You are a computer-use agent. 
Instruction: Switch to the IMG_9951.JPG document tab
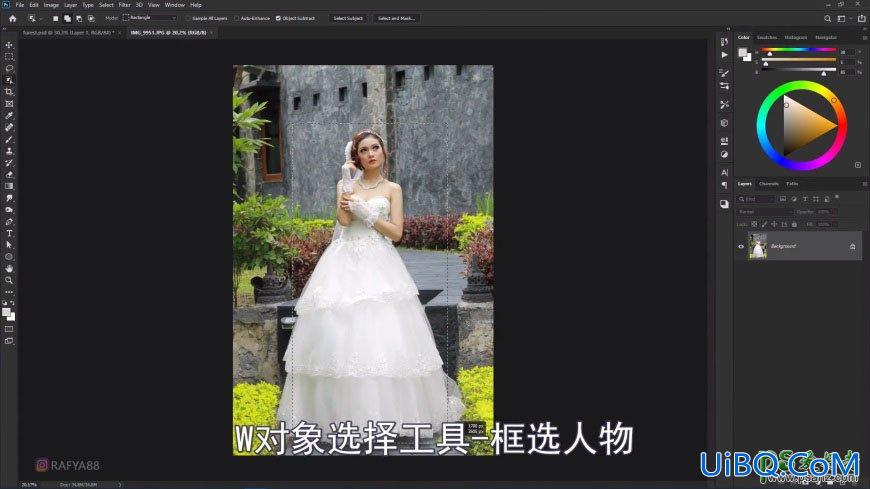(168, 33)
